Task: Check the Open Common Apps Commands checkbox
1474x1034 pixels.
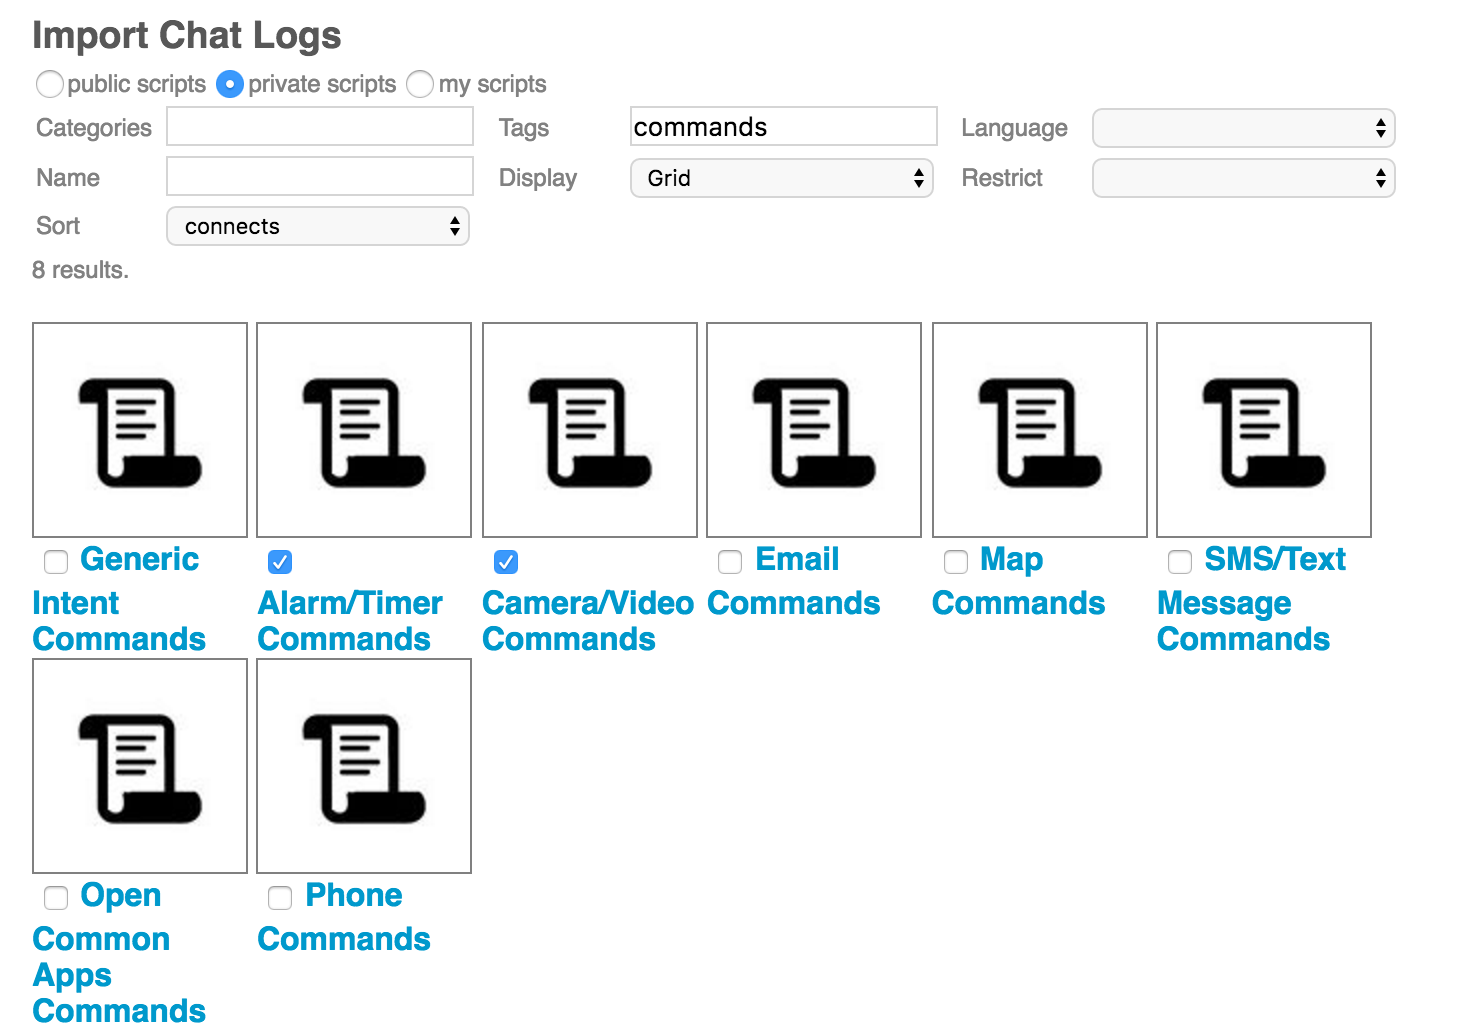Action: click(x=56, y=898)
